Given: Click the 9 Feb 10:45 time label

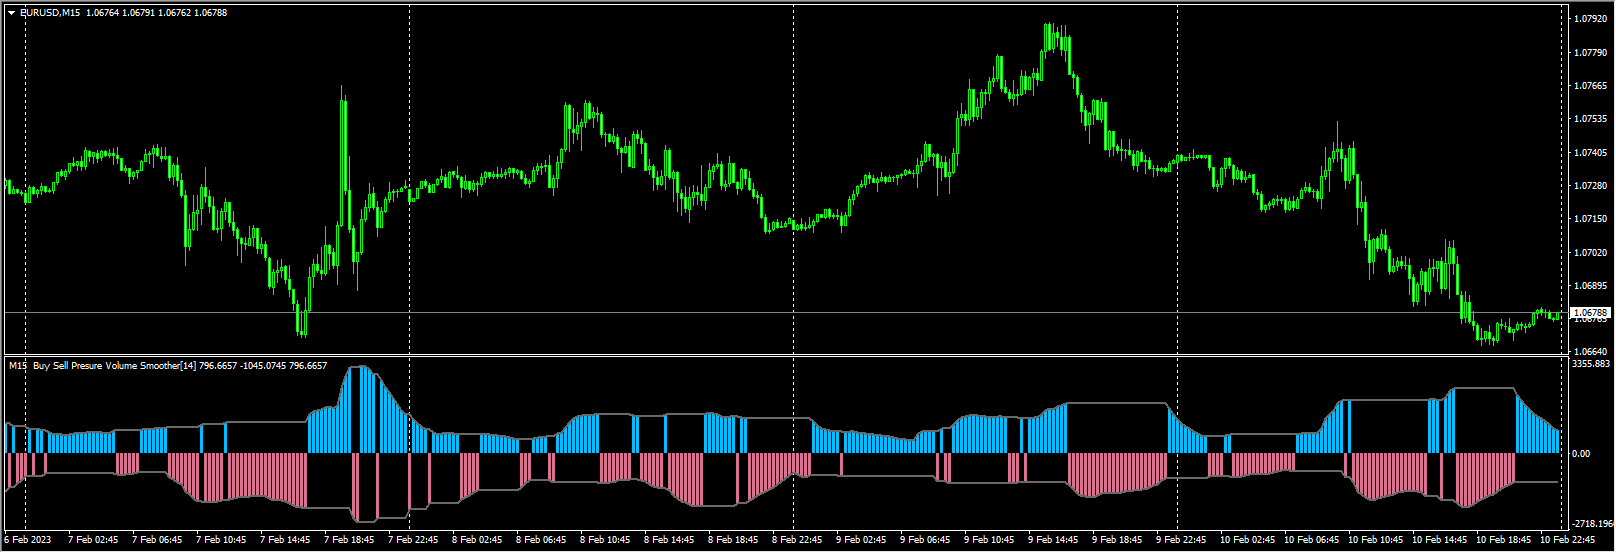Looking at the screenshot, I should pyautogui.click(x=989, y=540).
